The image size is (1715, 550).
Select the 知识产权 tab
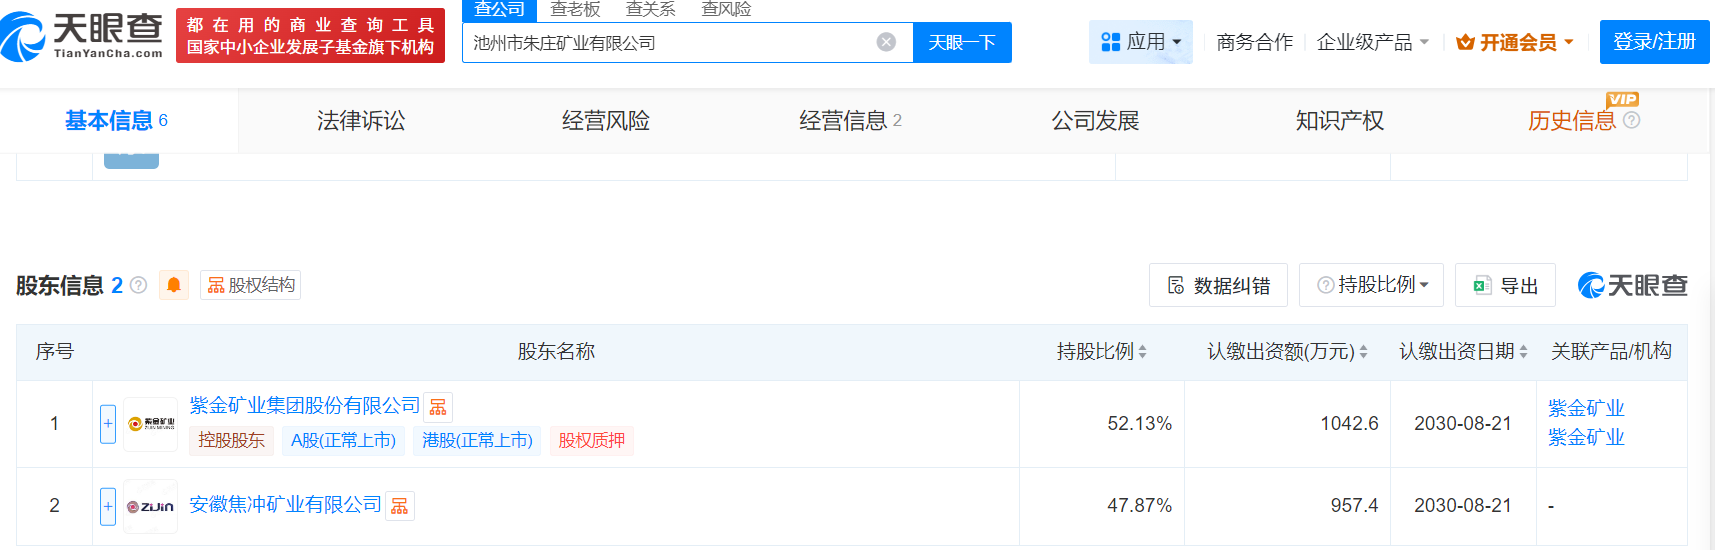click(1340, 120)
